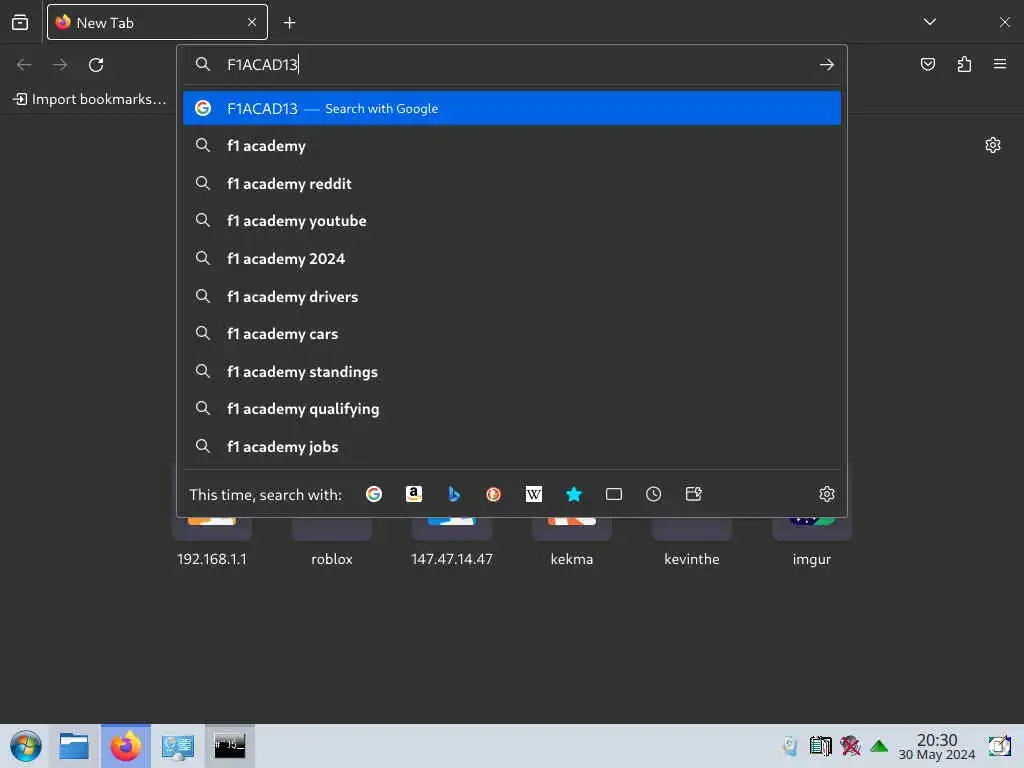This screenshot has height=768, width=1024.
Task: Go back to previous page
Action: [24, 65]
